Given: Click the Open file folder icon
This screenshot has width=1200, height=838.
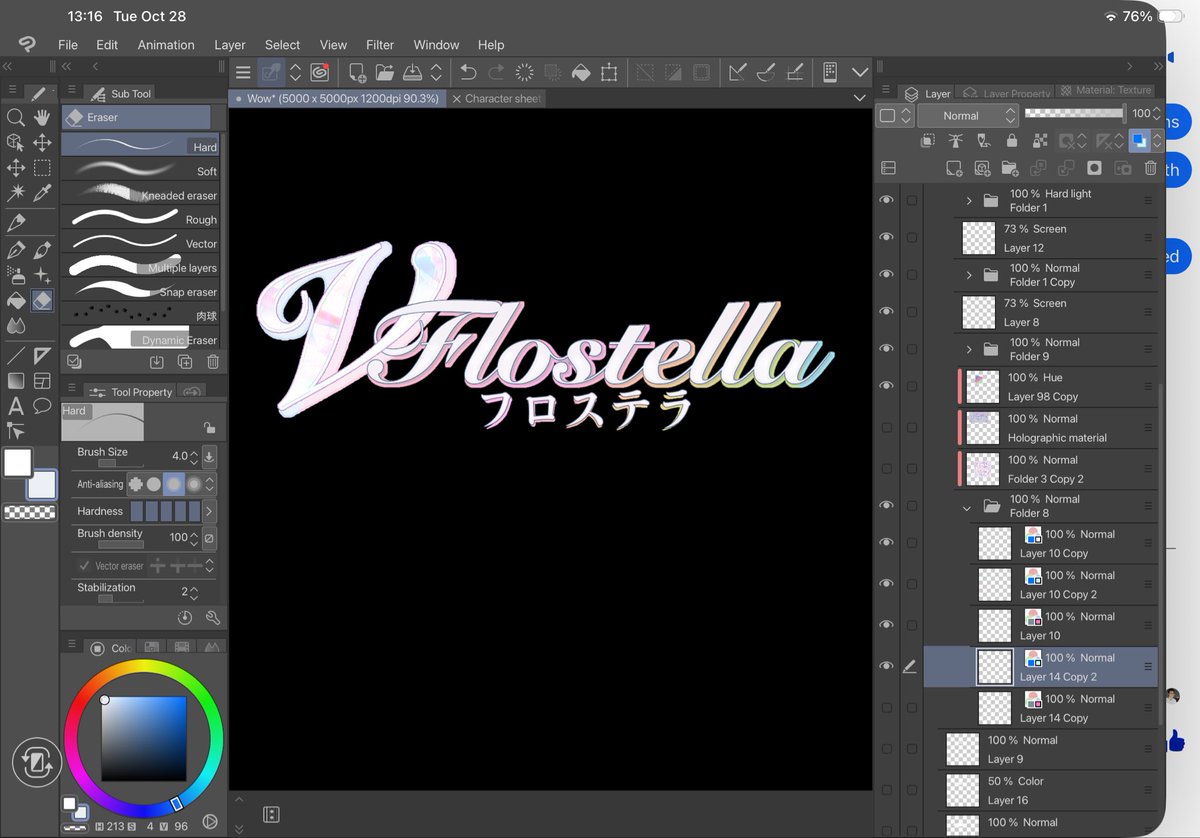Looking at the screenshot, I should (384, 72).
